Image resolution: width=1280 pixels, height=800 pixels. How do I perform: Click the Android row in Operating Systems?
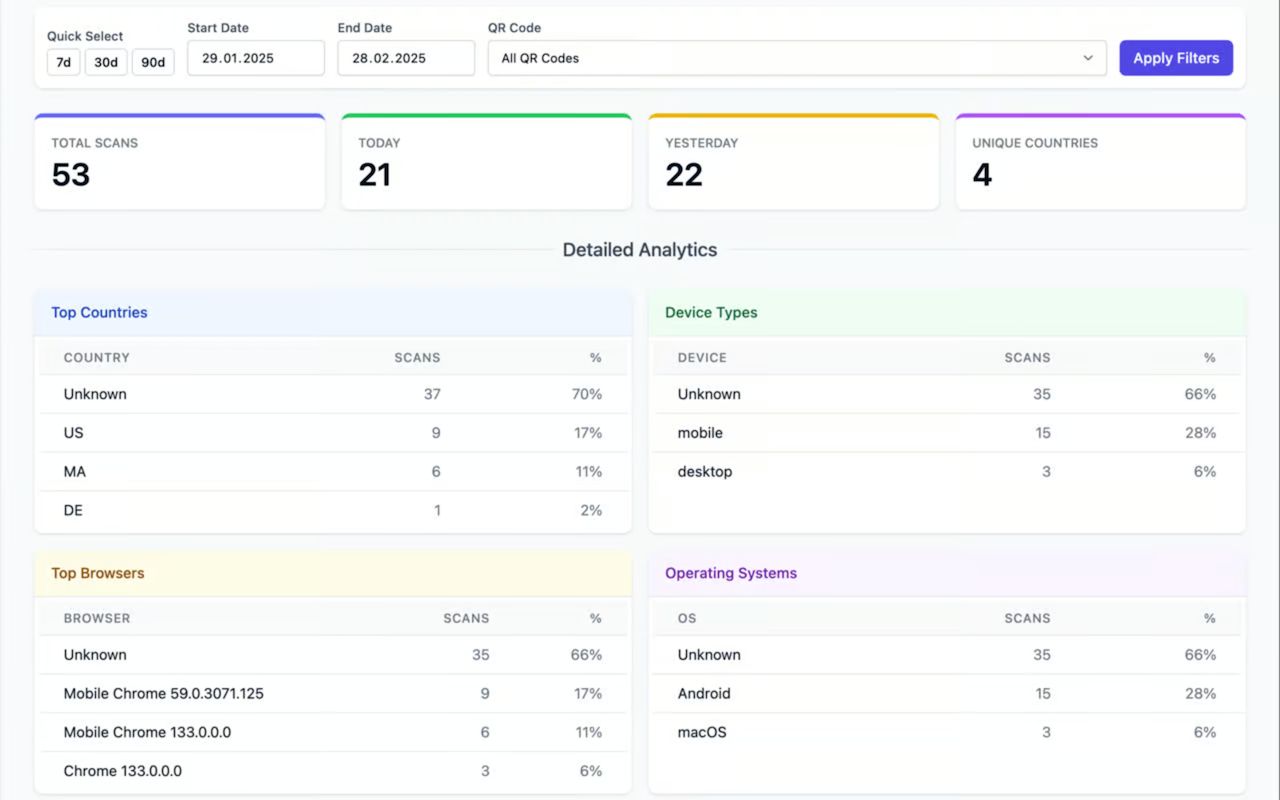(946, 694)
